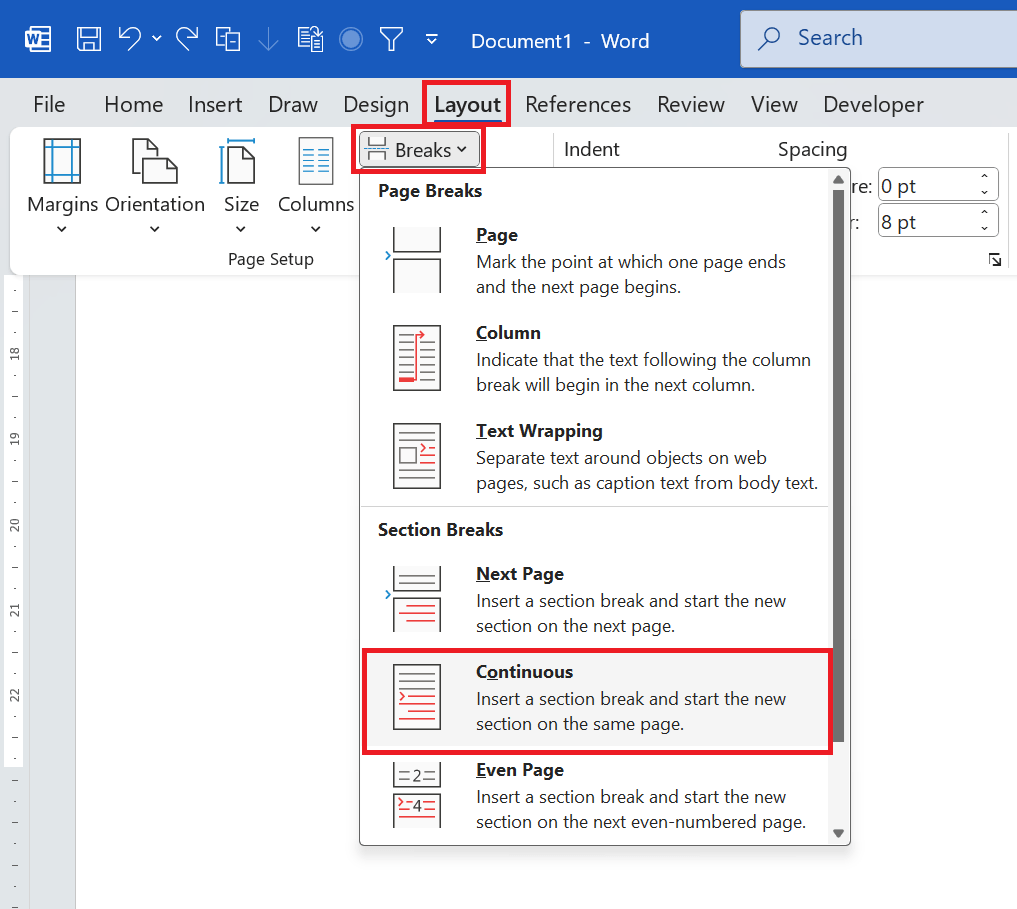This screenshot has height=909, width=1017.
Task: Decrease the 0 pt spacing value
Action: [x=985, y=193]
